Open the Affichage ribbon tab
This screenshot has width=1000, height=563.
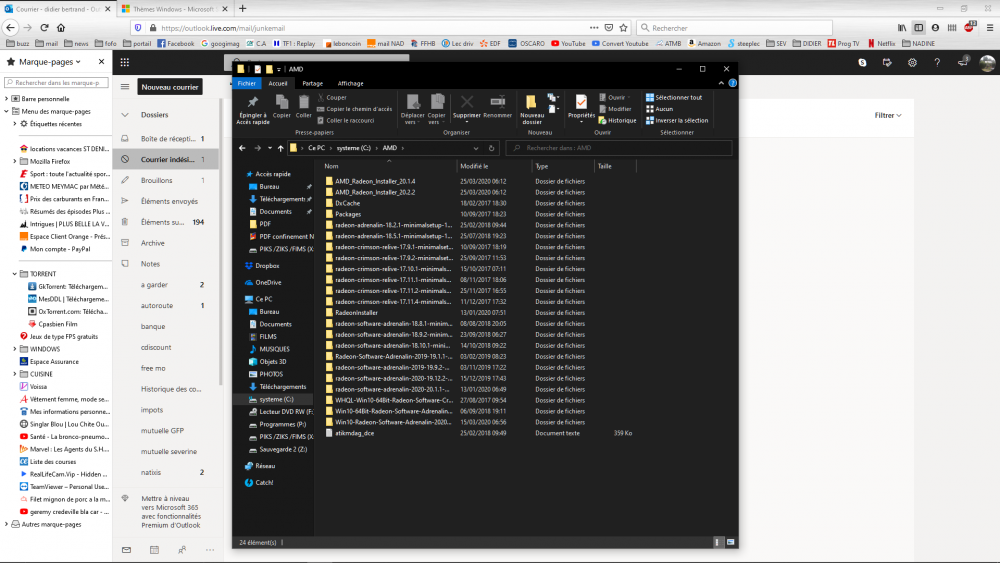tap(350, 83)
